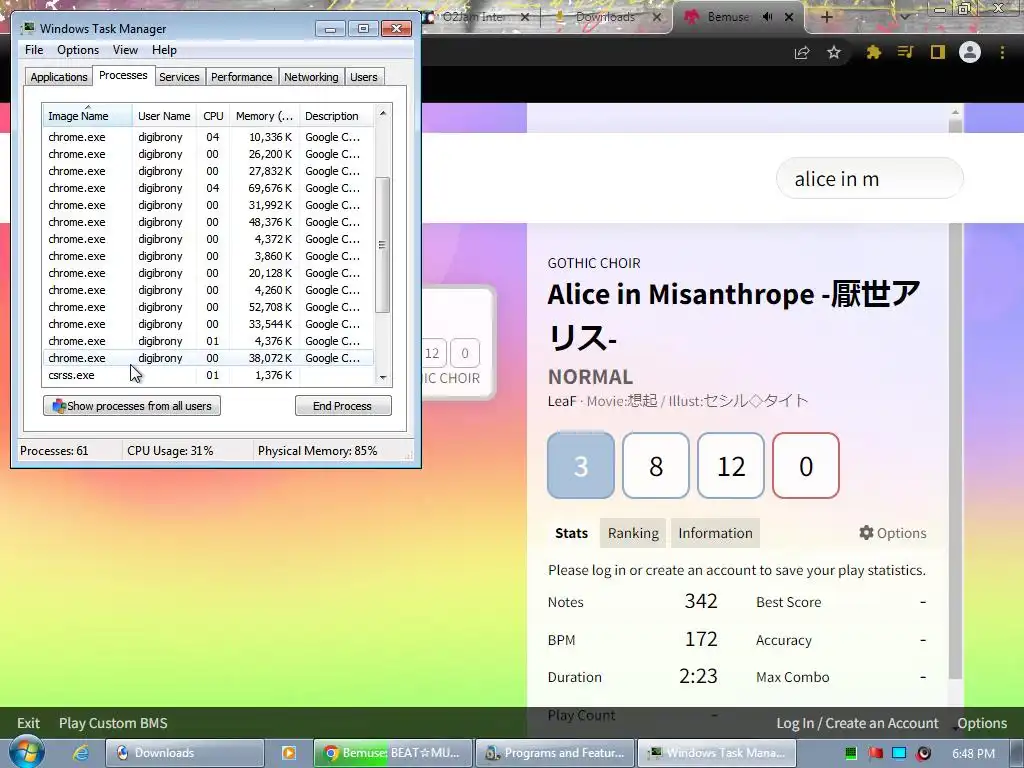Click the red flag tray icon
This screenshot has height=768, width=1024.
point(875,753)
